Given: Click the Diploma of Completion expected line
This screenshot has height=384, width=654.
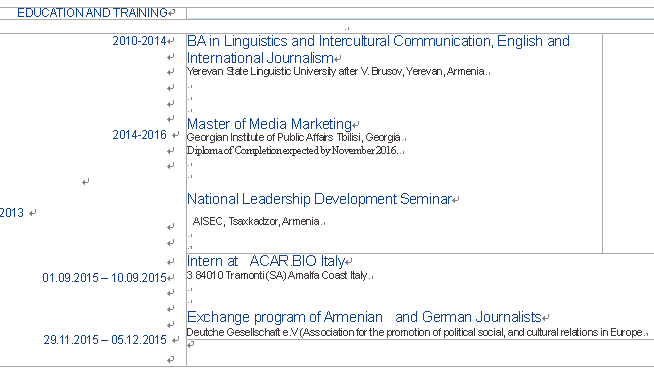Looking at the screenshot, I should coord(292,151).
